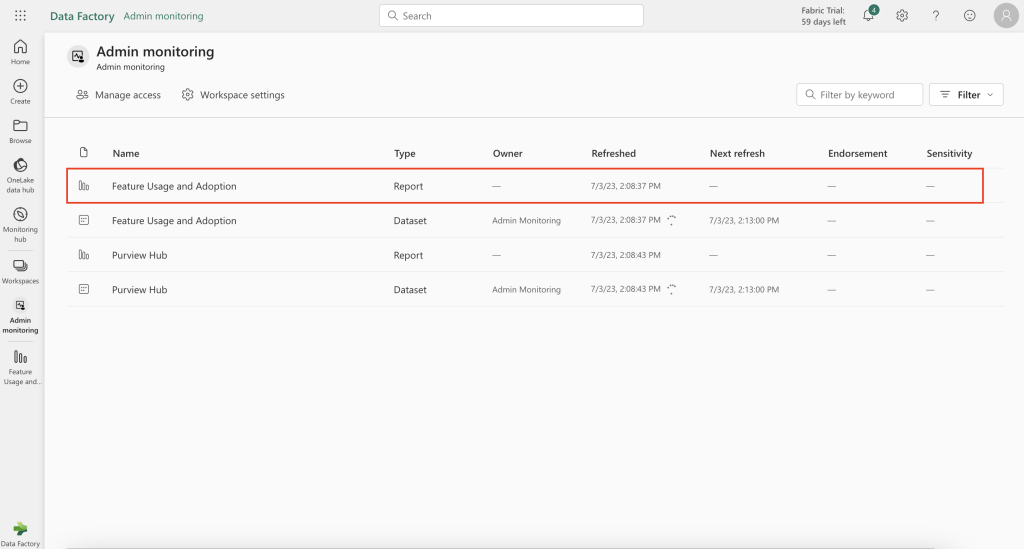Open Purview Hub report
The height and width of the screenshot is (549, 1024).
(140, 255)
